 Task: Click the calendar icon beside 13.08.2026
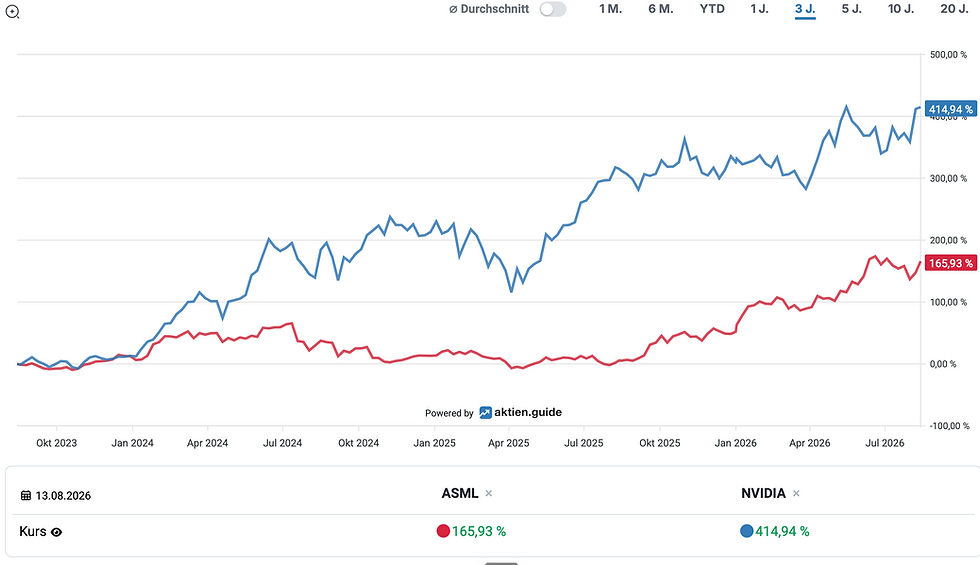(x=26, y=496)
